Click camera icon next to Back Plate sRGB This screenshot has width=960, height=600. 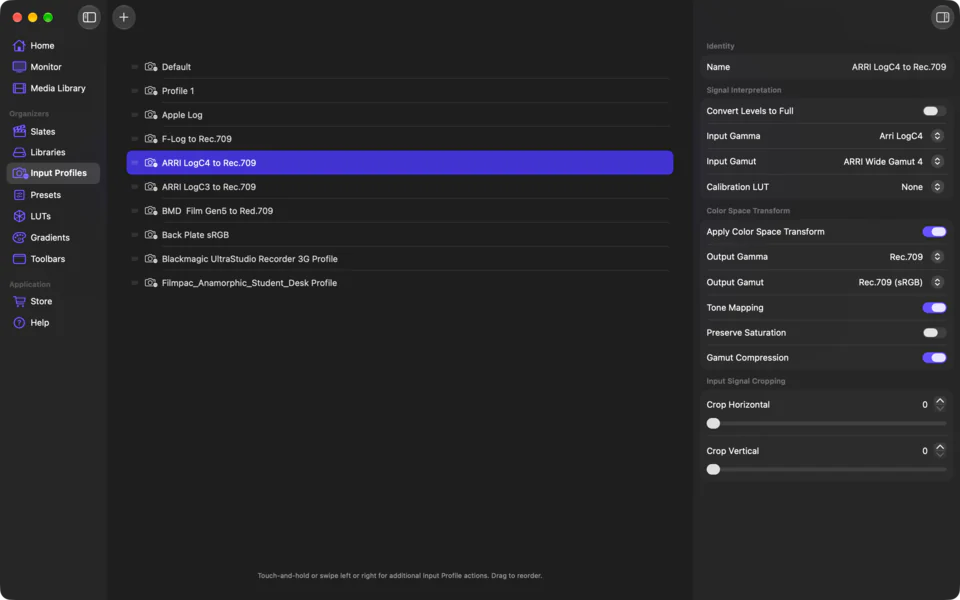pyautogui.click(x=151, y=234)
